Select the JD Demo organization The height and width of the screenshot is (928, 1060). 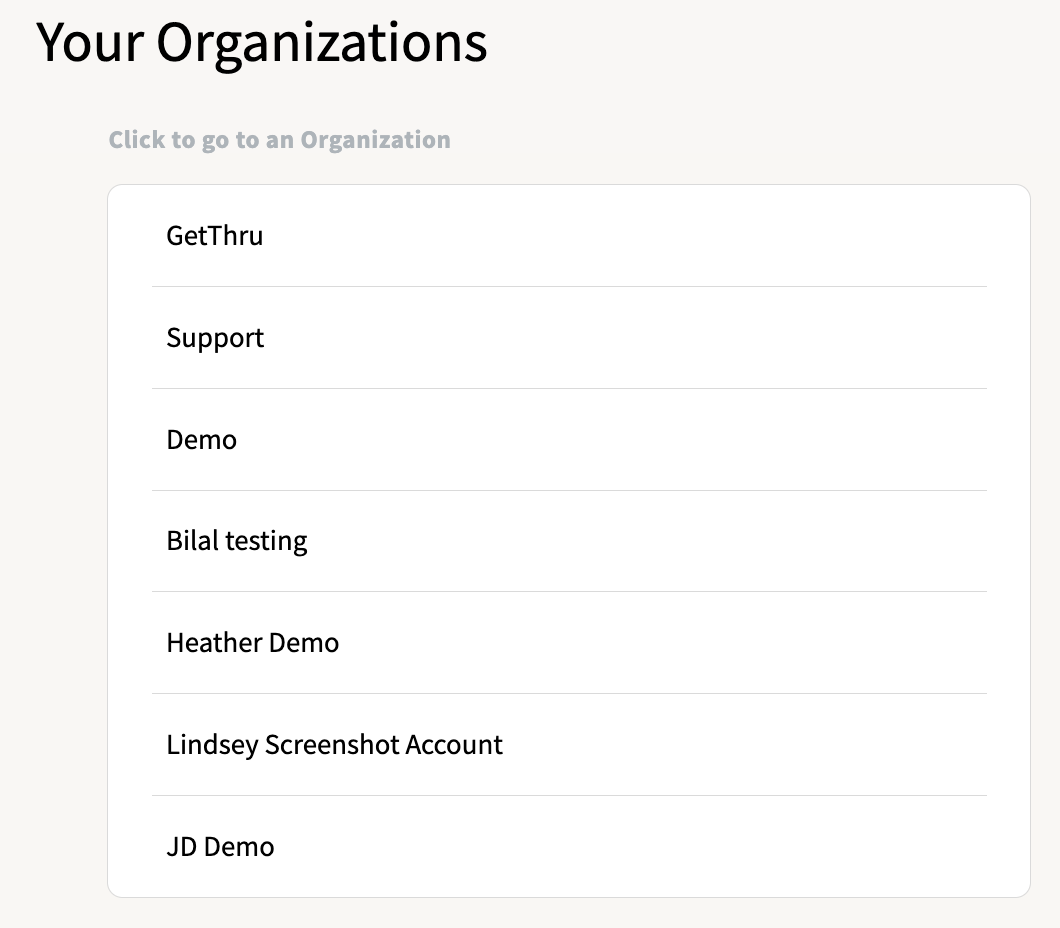(569, 847)
